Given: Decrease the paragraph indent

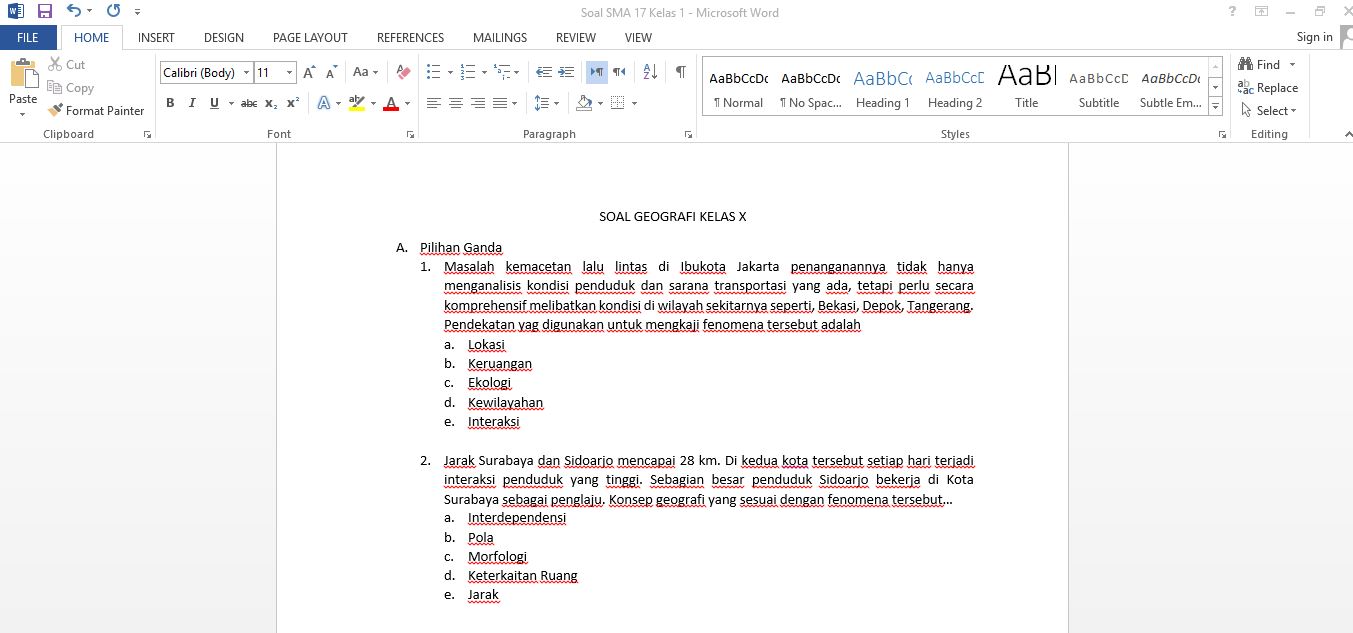Looking at the screenshot, I should [x=544, y=73].
